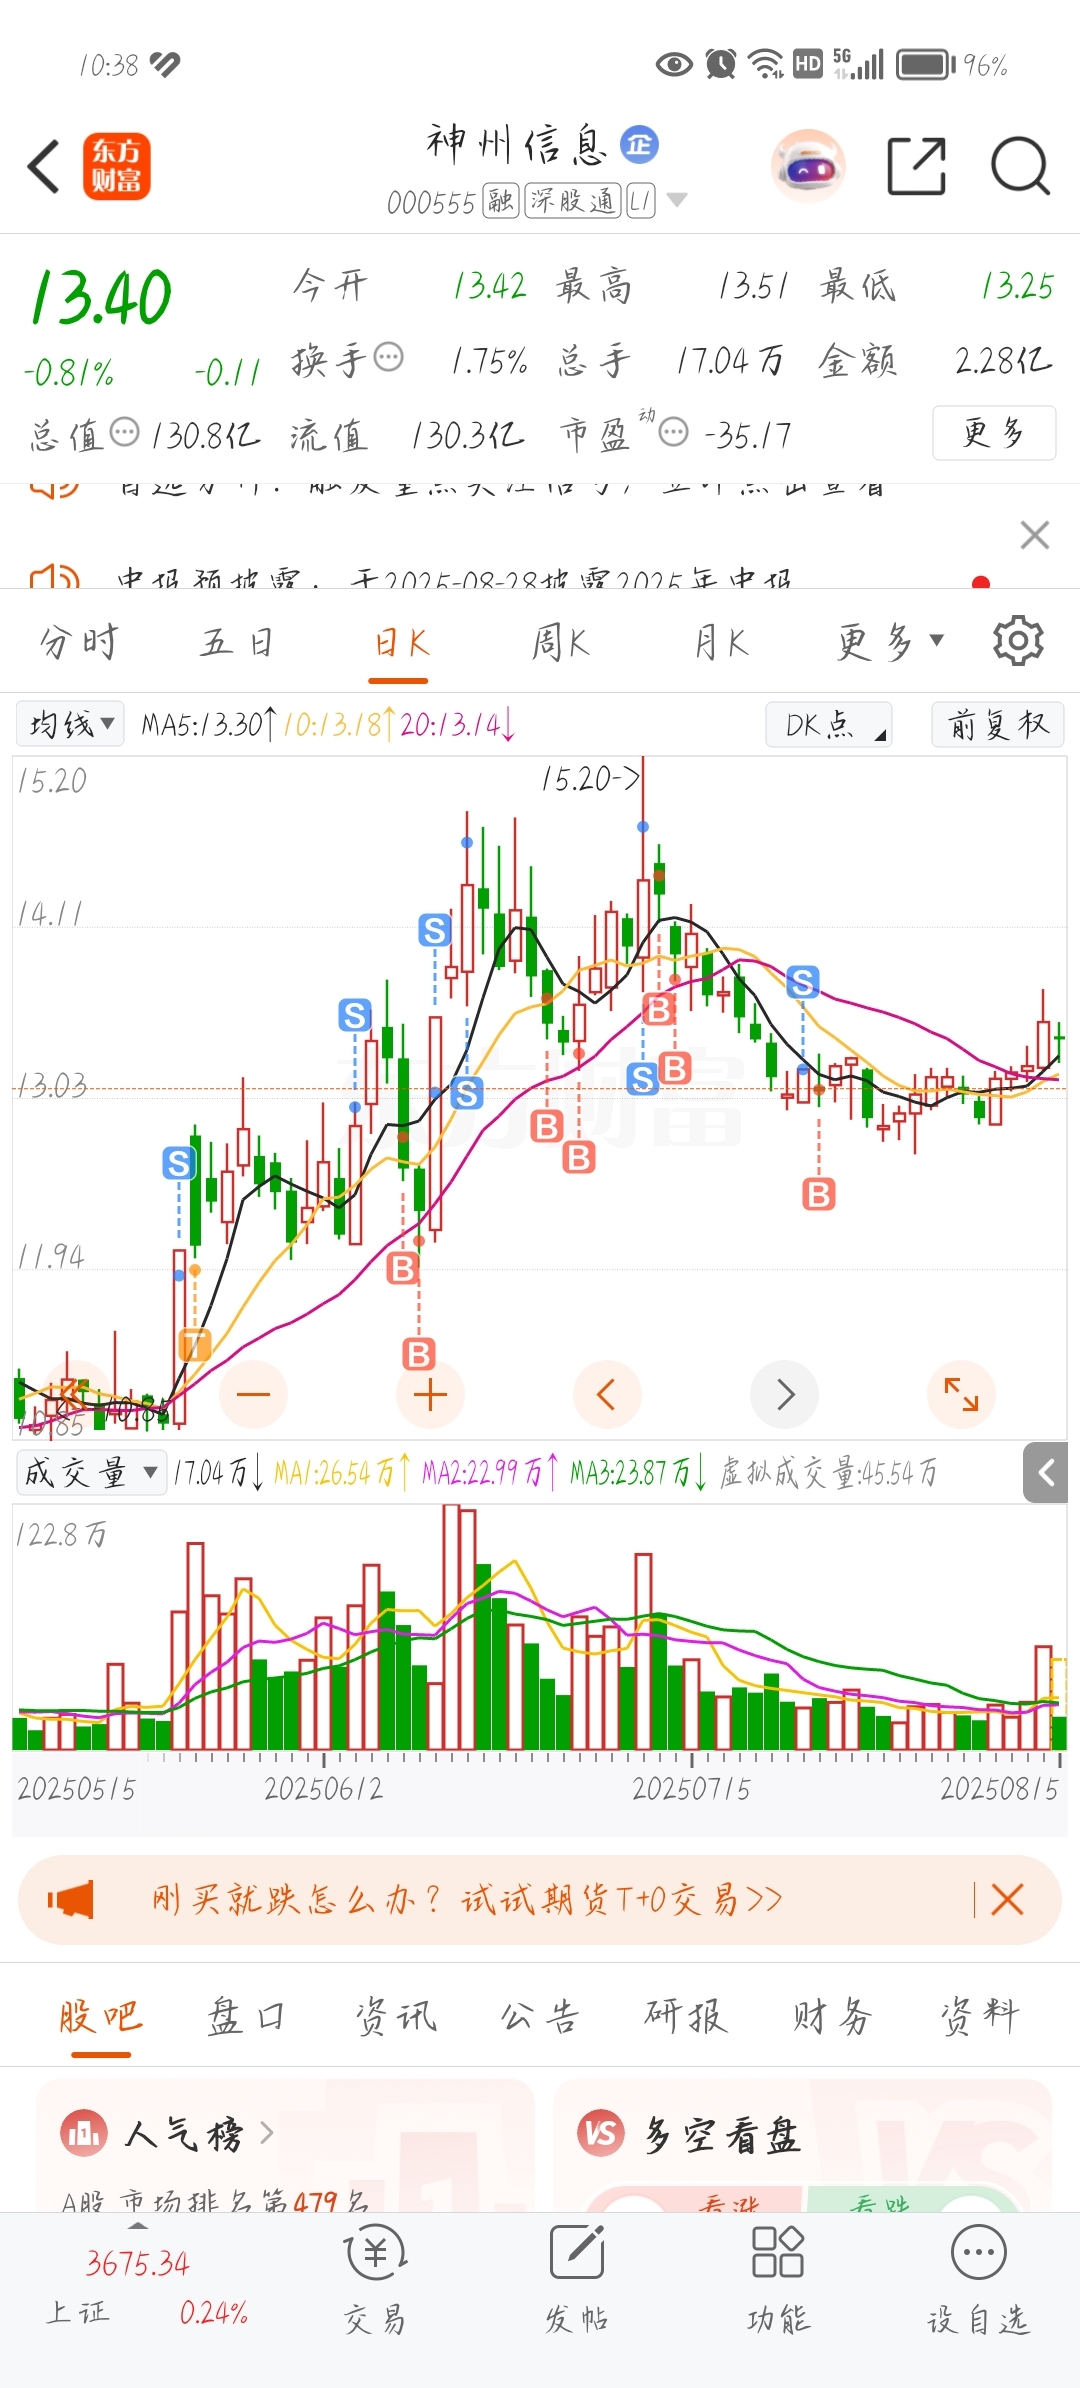Screen dimensions: 1080x2388
Task: Tap the 13.40 current price
Action: 101,297
